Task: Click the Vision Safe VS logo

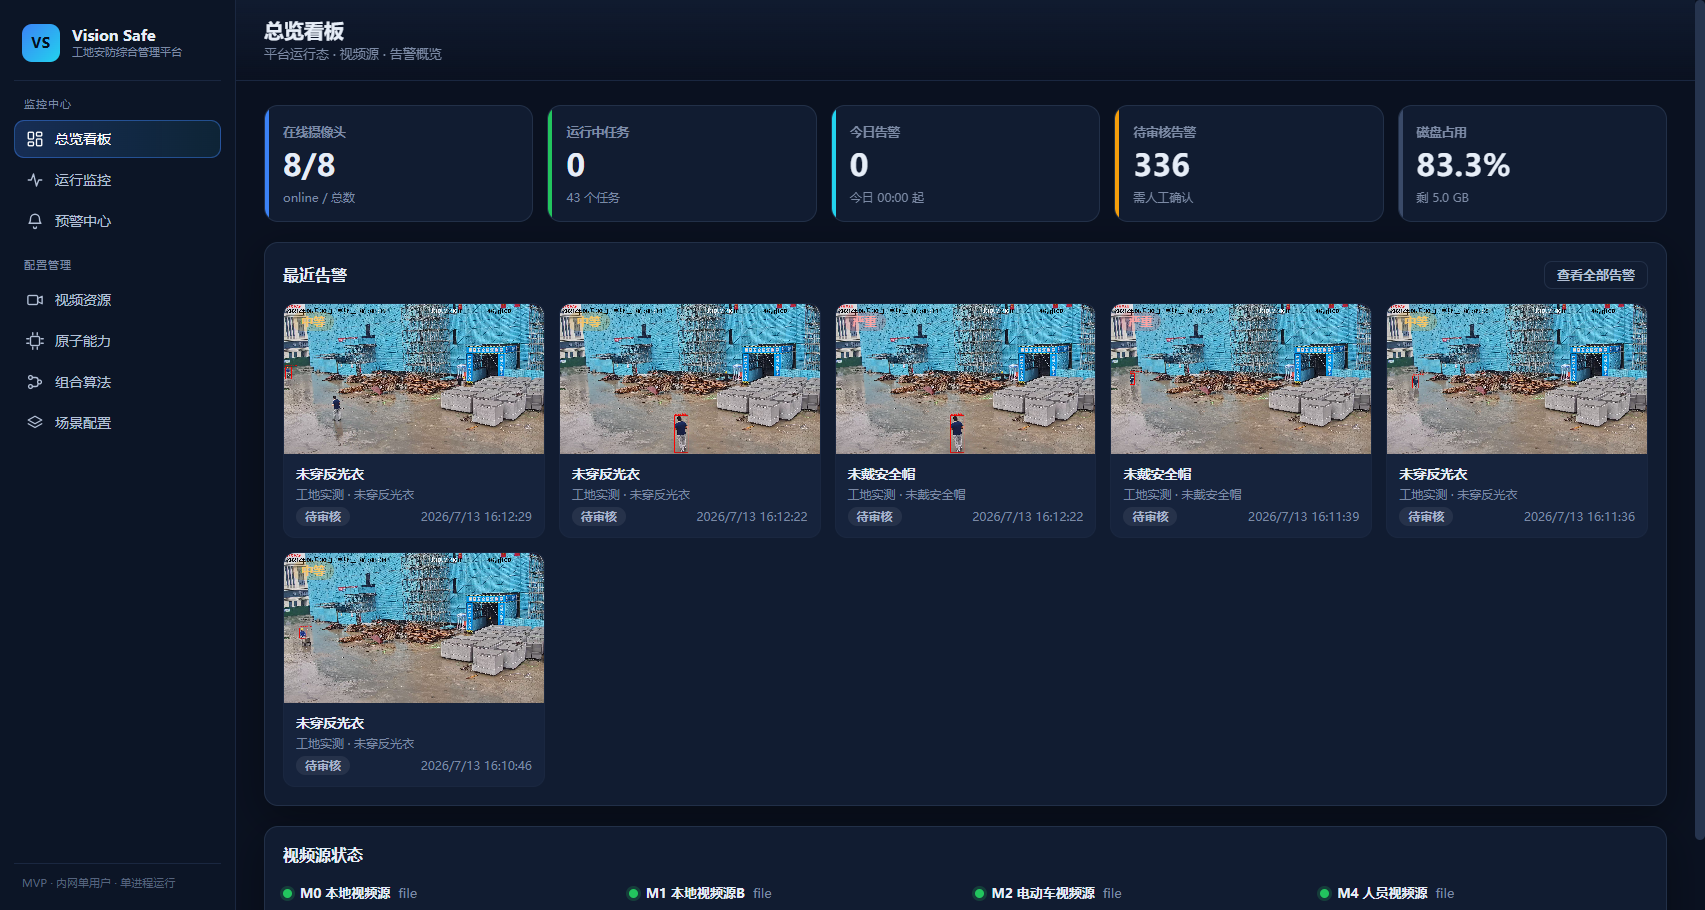Action: [x=41, y=43]
